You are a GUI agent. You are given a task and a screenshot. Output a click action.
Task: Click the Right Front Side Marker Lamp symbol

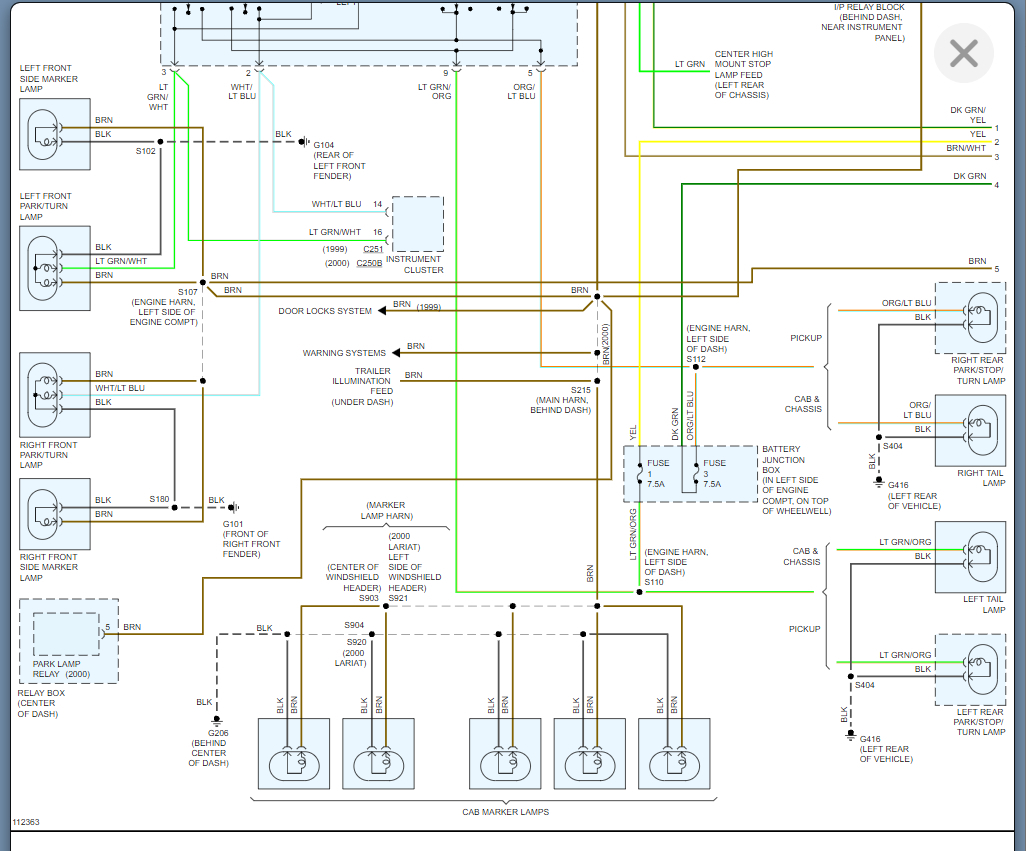pyautogui.click(x=55, y=514)
